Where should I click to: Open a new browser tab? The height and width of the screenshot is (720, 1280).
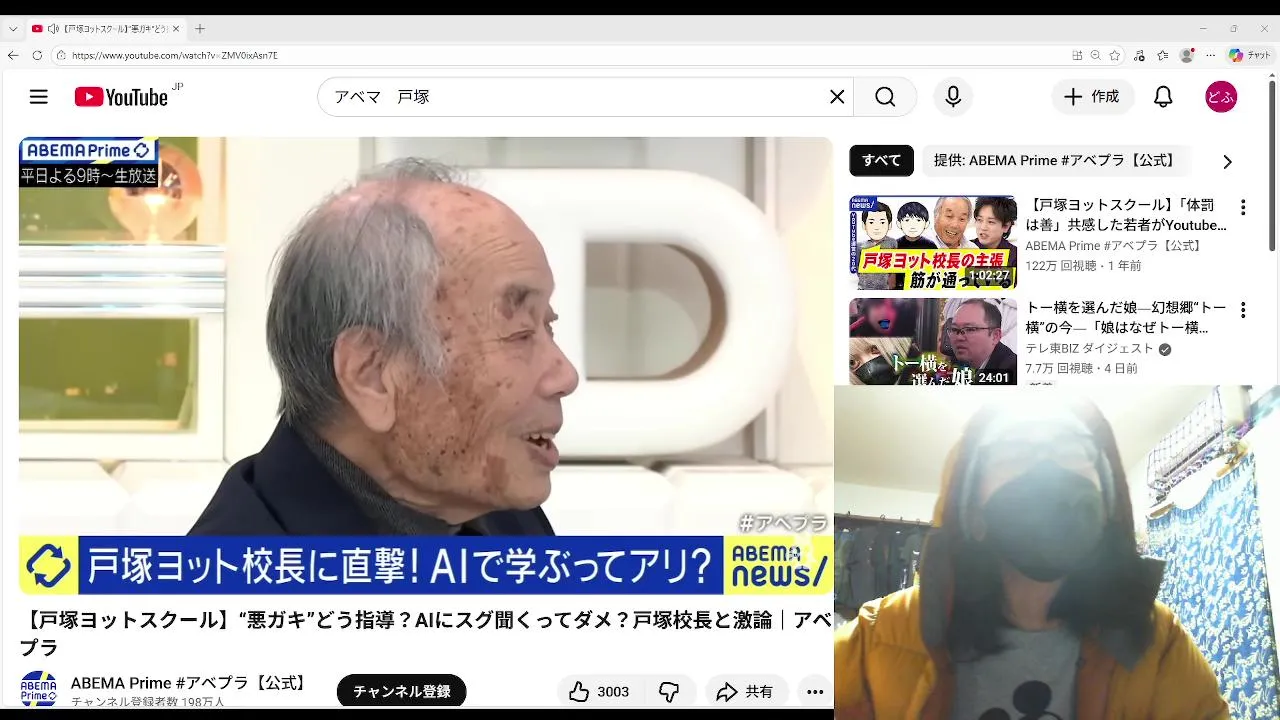(x=200, y=29)
